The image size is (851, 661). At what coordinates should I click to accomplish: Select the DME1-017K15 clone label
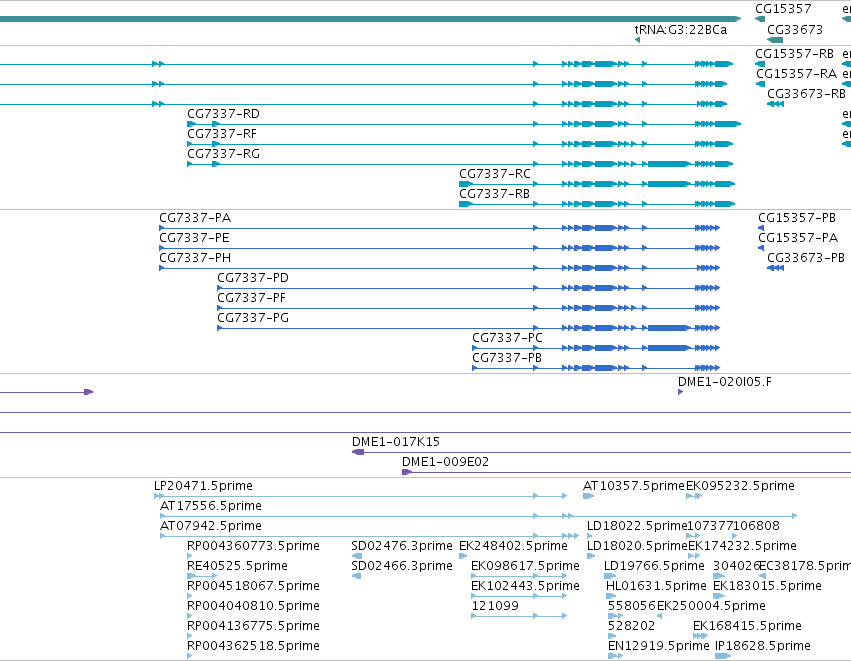[396, 442]
